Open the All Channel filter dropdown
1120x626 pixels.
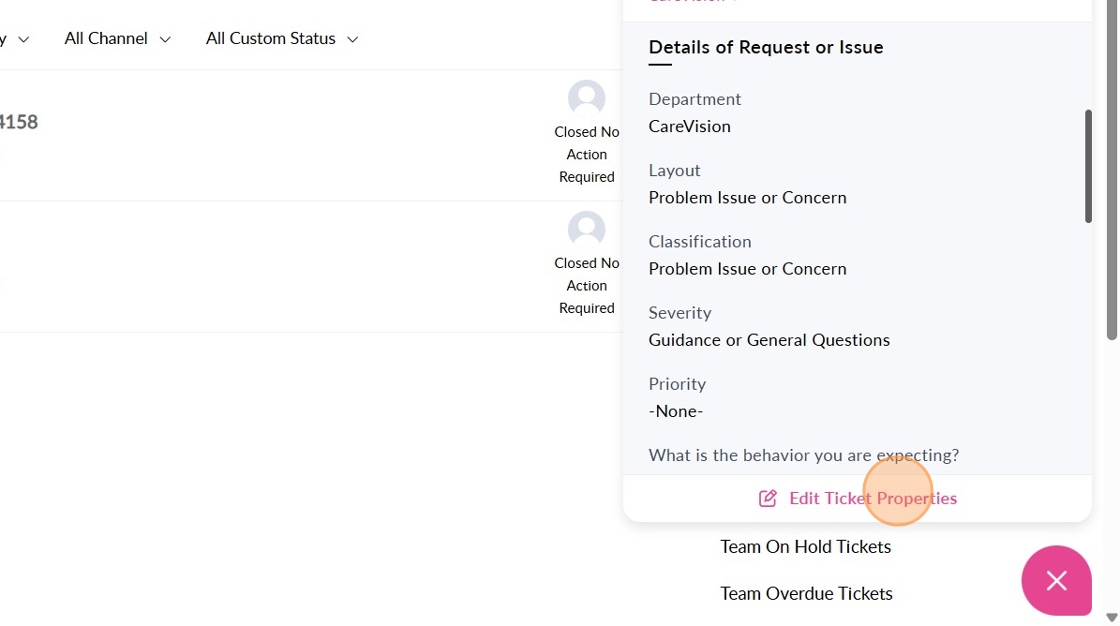click(x=117, y=38)
